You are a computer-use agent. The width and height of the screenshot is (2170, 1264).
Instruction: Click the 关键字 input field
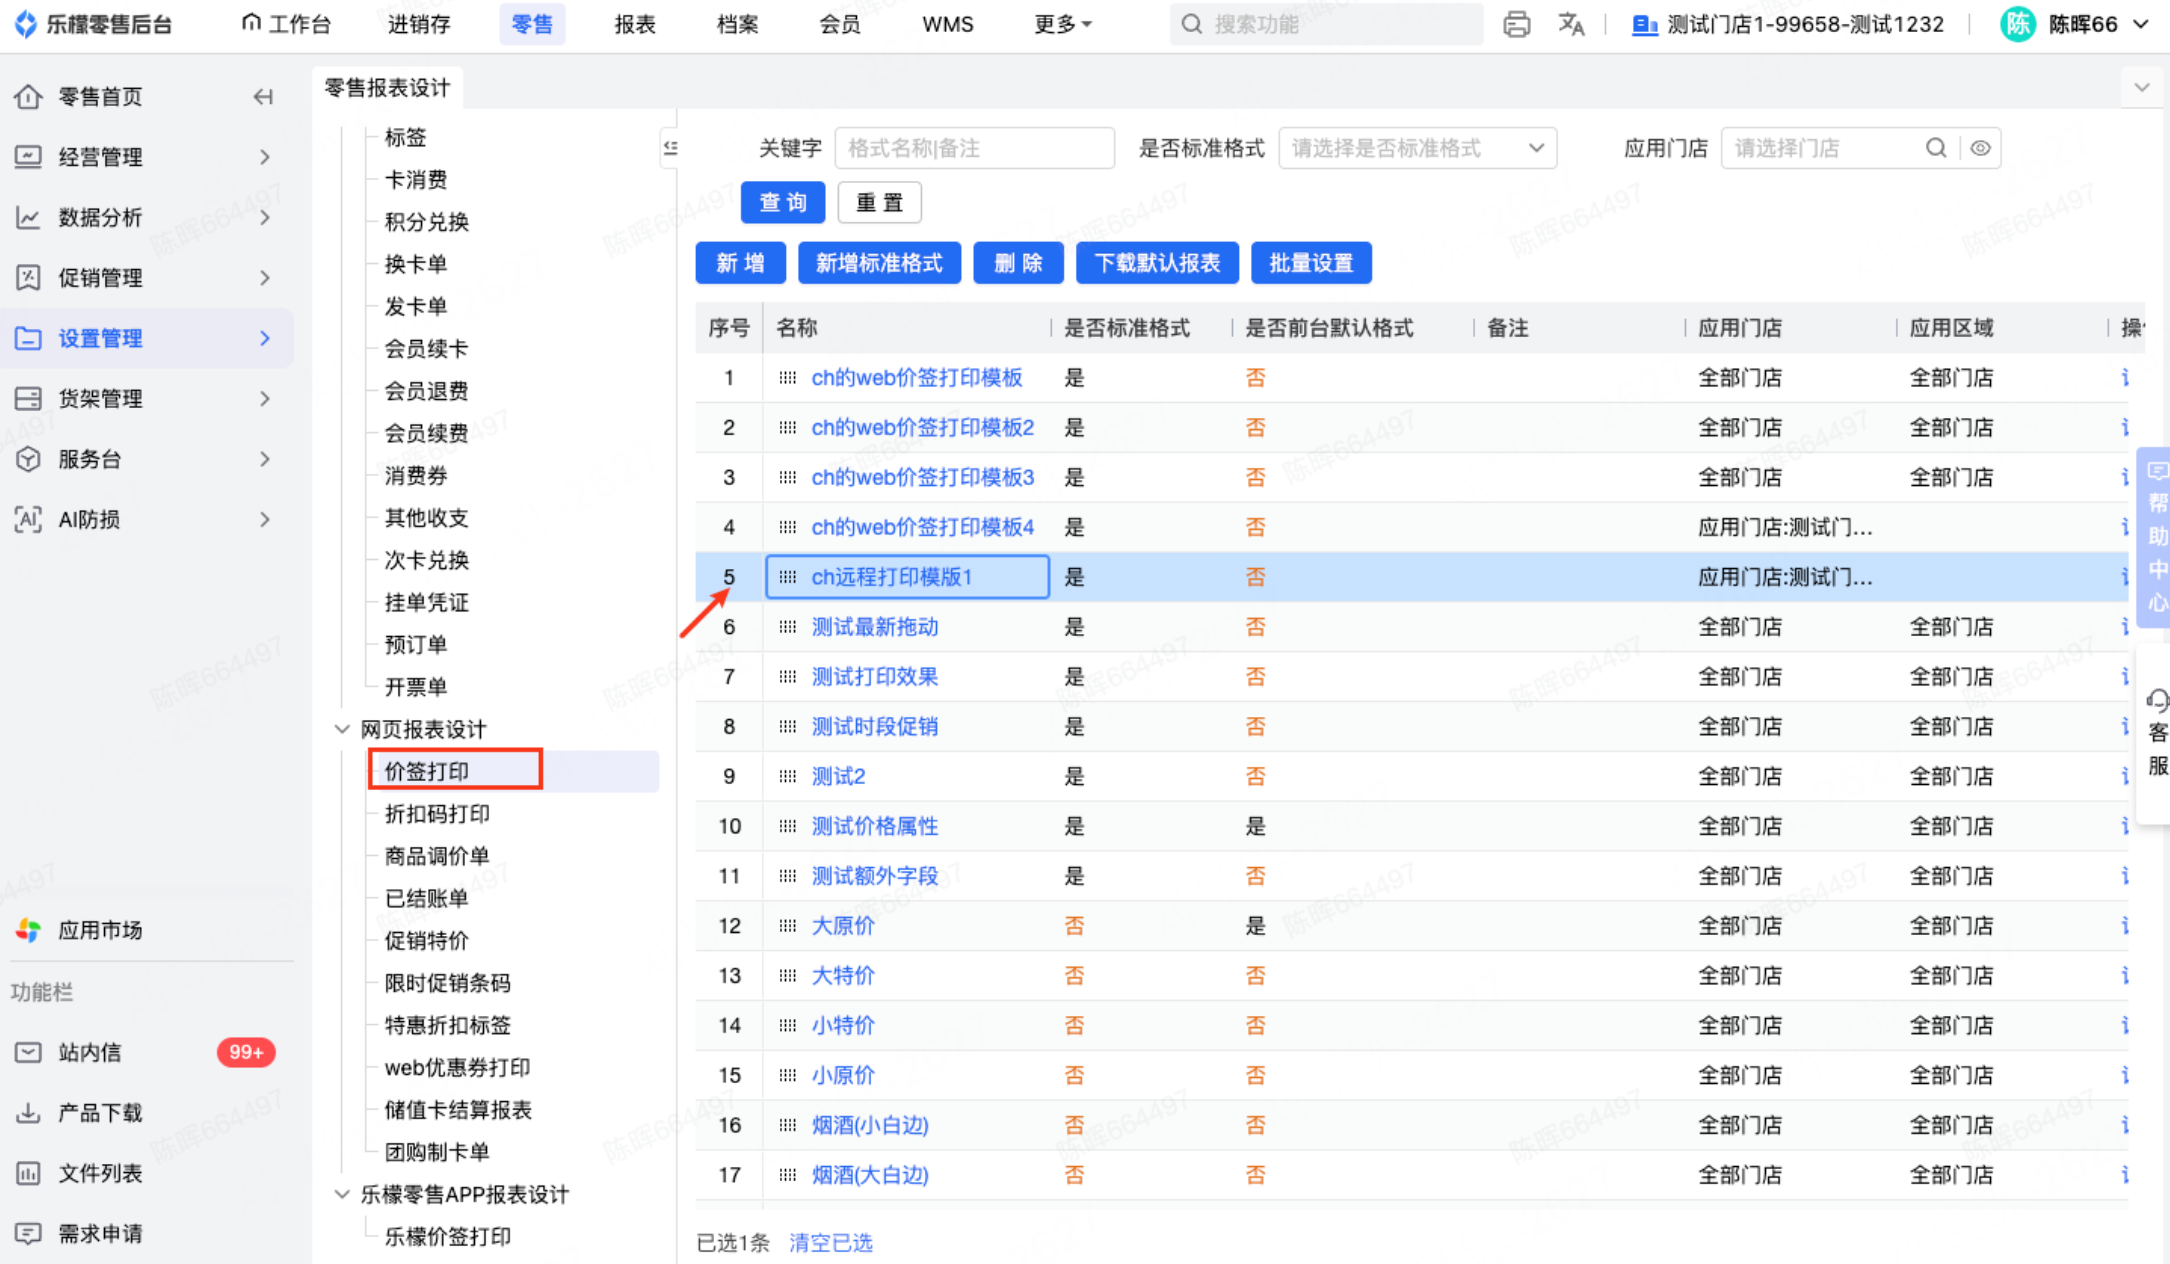click(974, 148)
